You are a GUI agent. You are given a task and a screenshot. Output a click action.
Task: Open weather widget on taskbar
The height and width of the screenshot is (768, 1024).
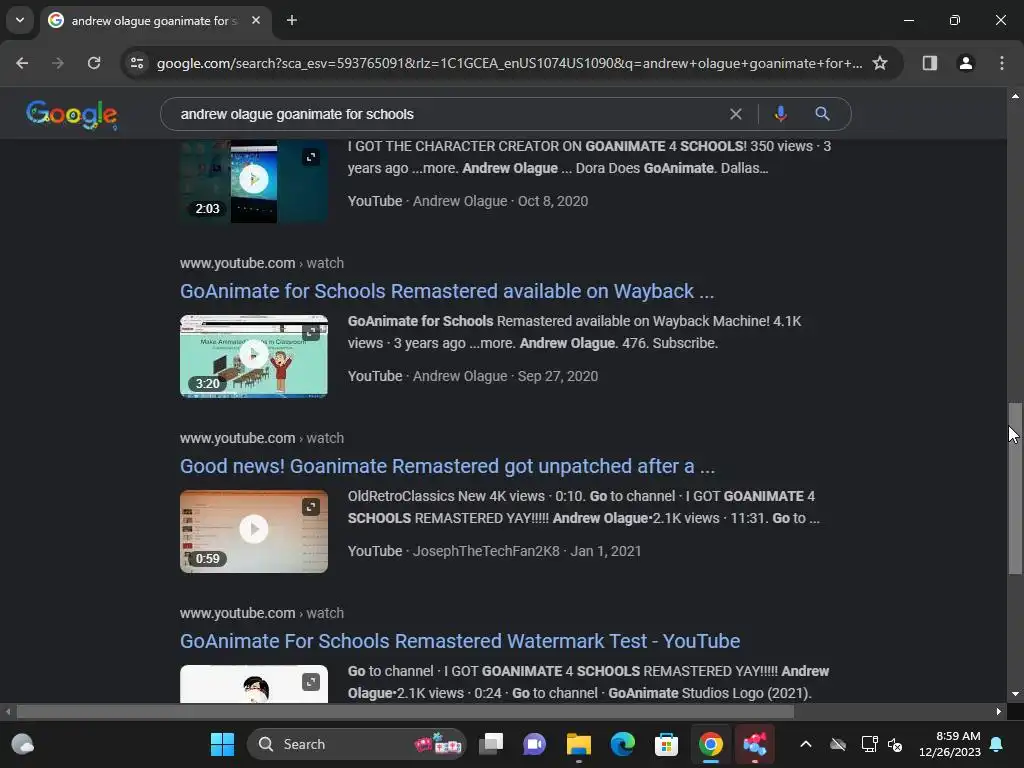click(x=23, y=744)
